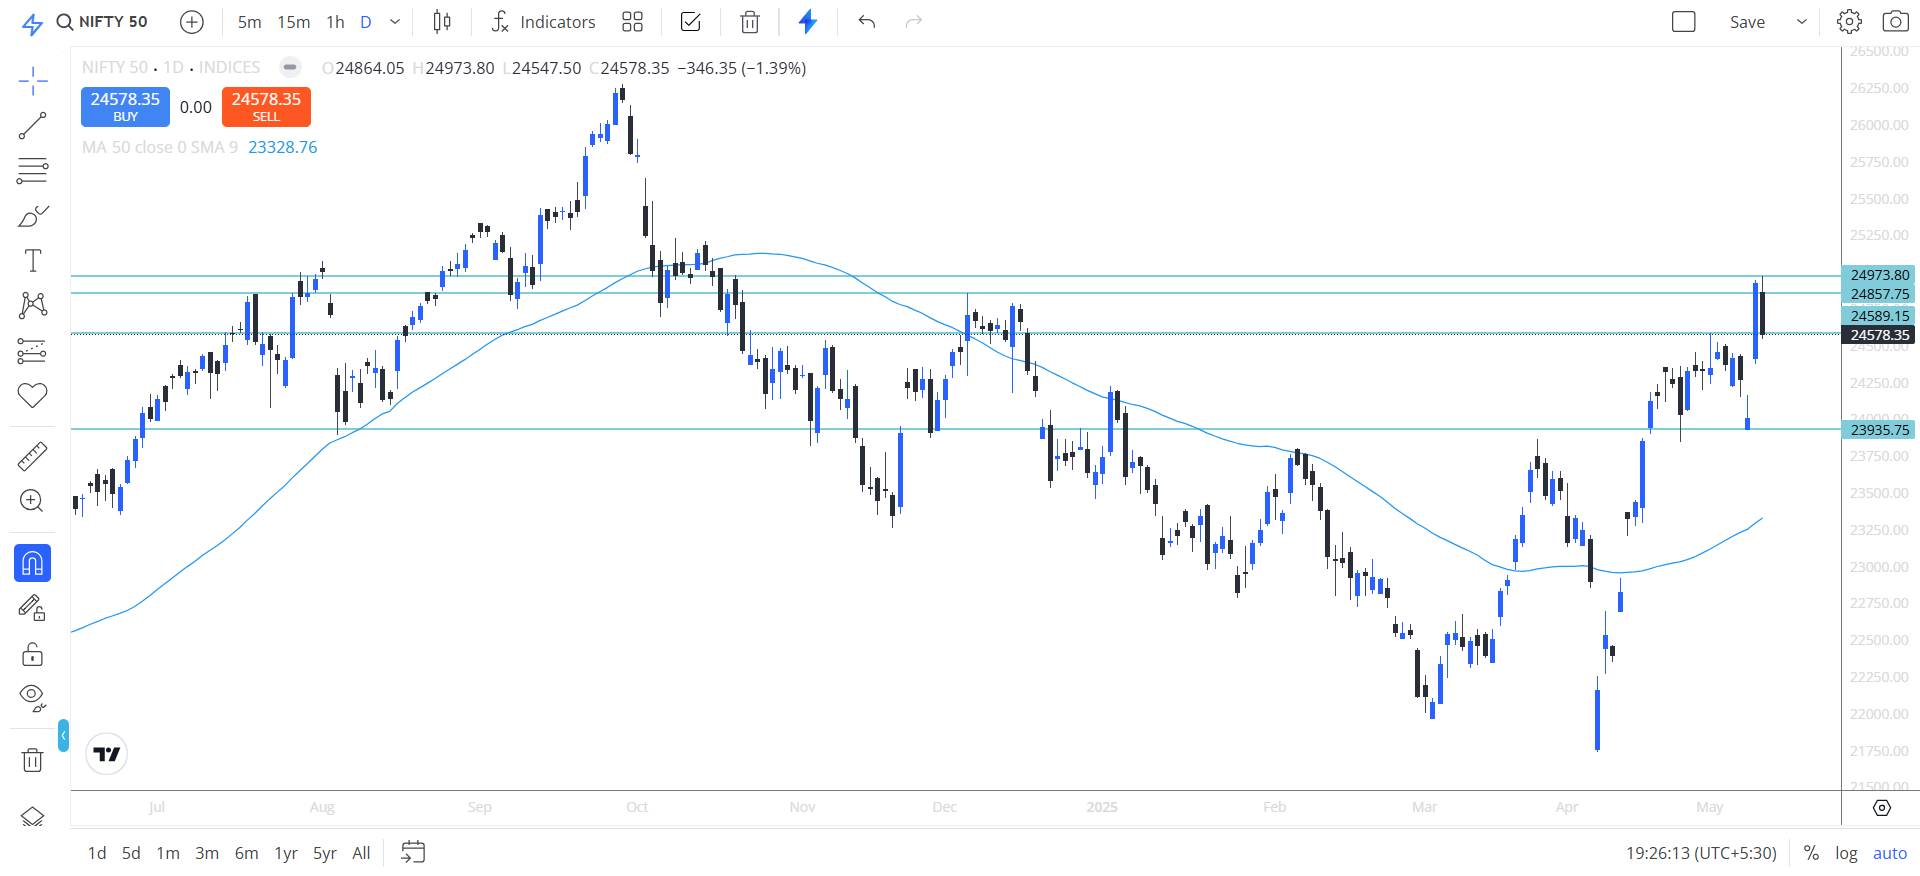The image size is (1920, 876).
Task: Click the 24973.80 price line label
Action: click(1879, 275)
